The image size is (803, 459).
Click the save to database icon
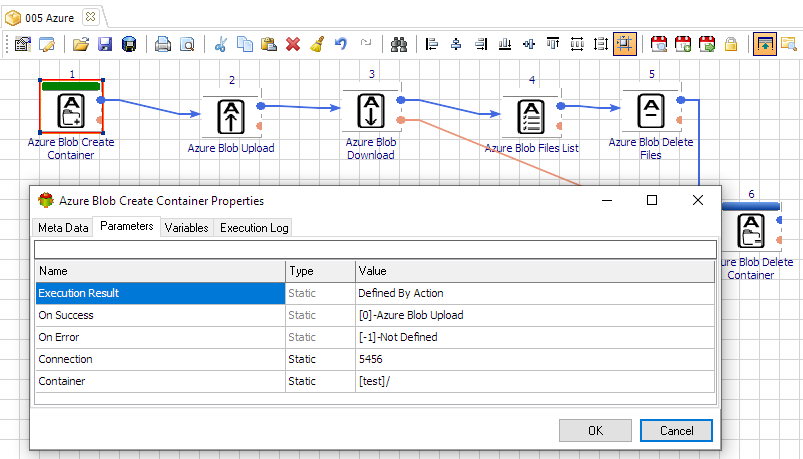click(x=129, y=44)
